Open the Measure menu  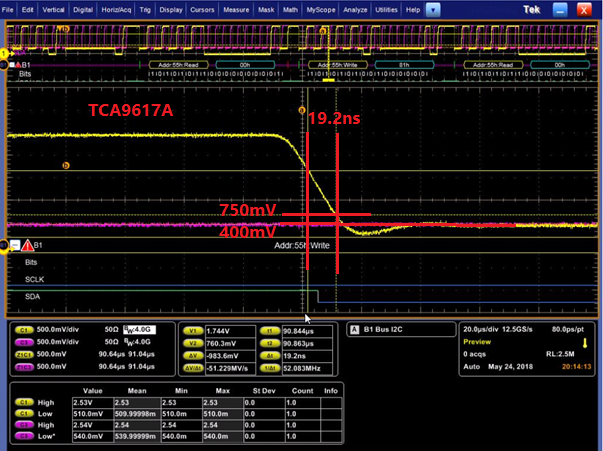coord(236,10)
